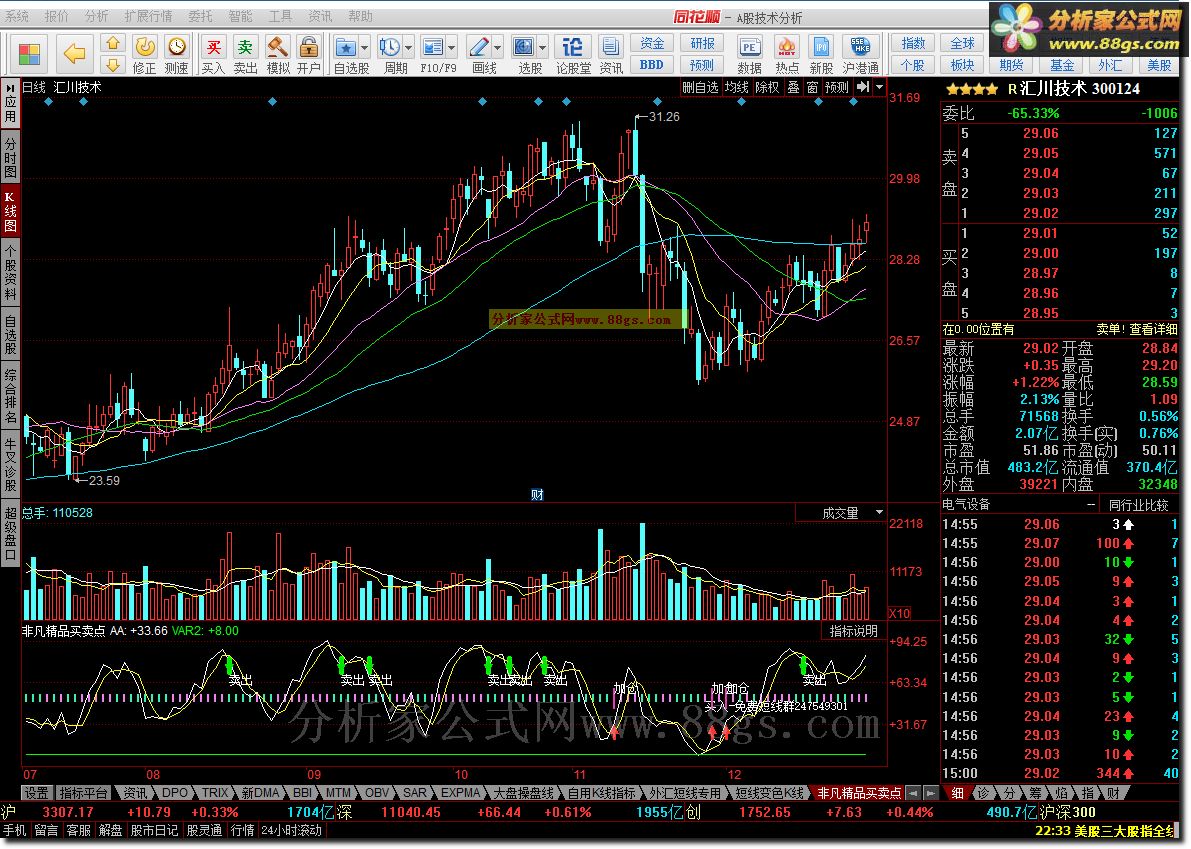This screenshot has width=1191, height=849.
Task: Click the 财 marker below the price chart
Action: [537, 495]
